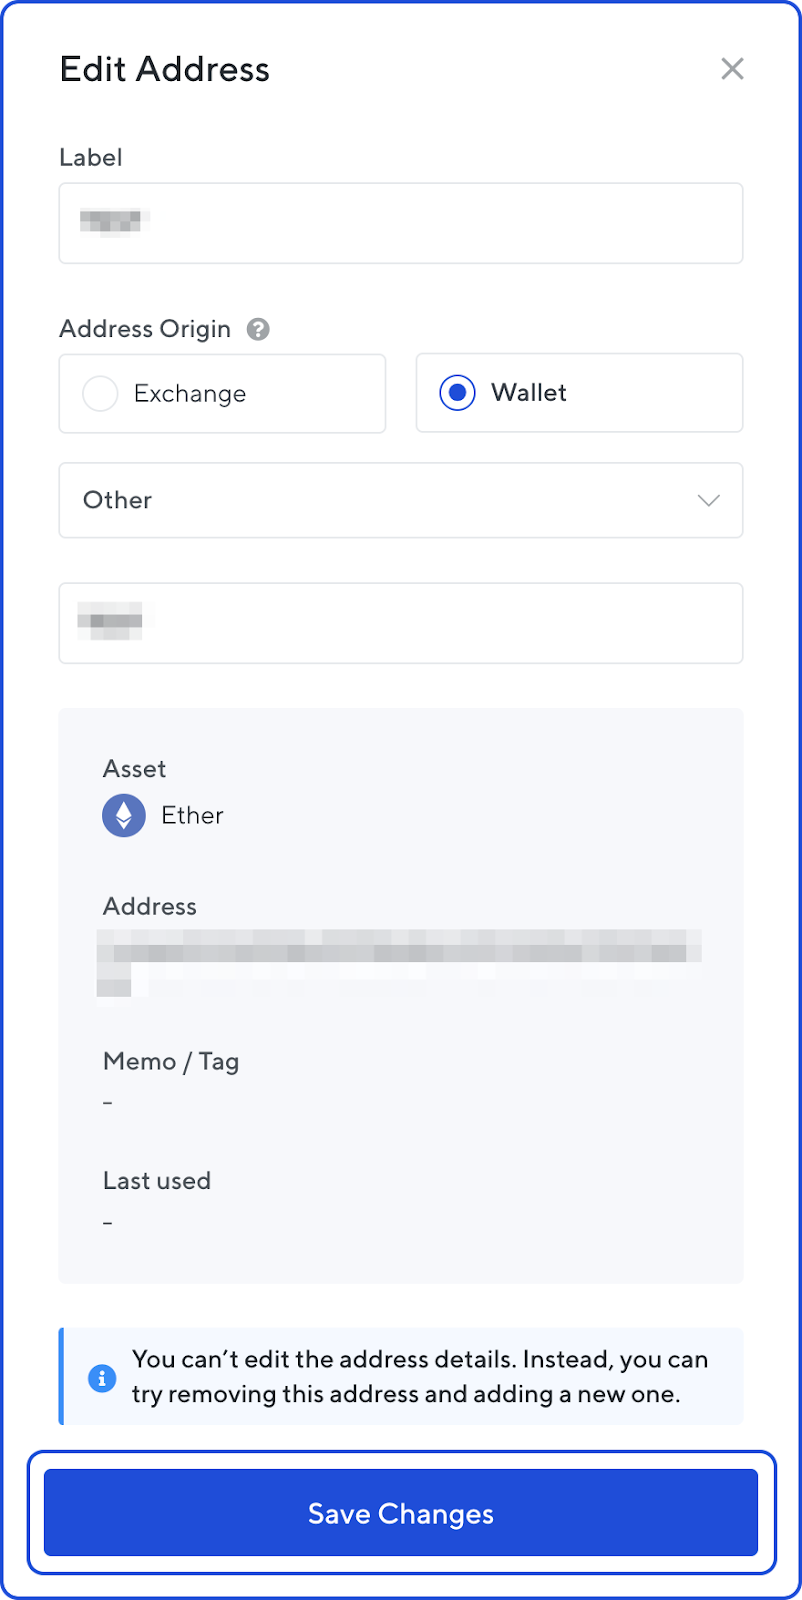Click the Edit Address dialog title
802x1600 pixels.
pos(165,69)
